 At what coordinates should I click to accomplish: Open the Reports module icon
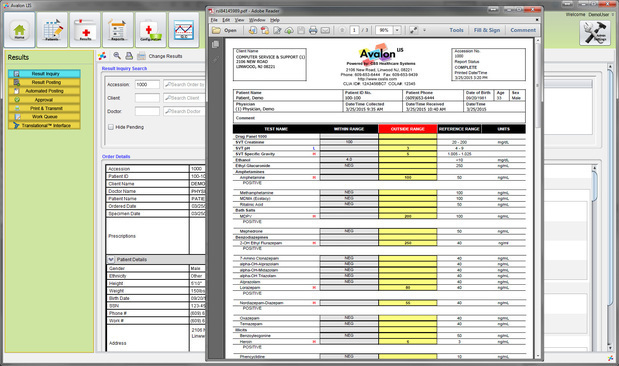pyautogui.click(x=118, y=30)
